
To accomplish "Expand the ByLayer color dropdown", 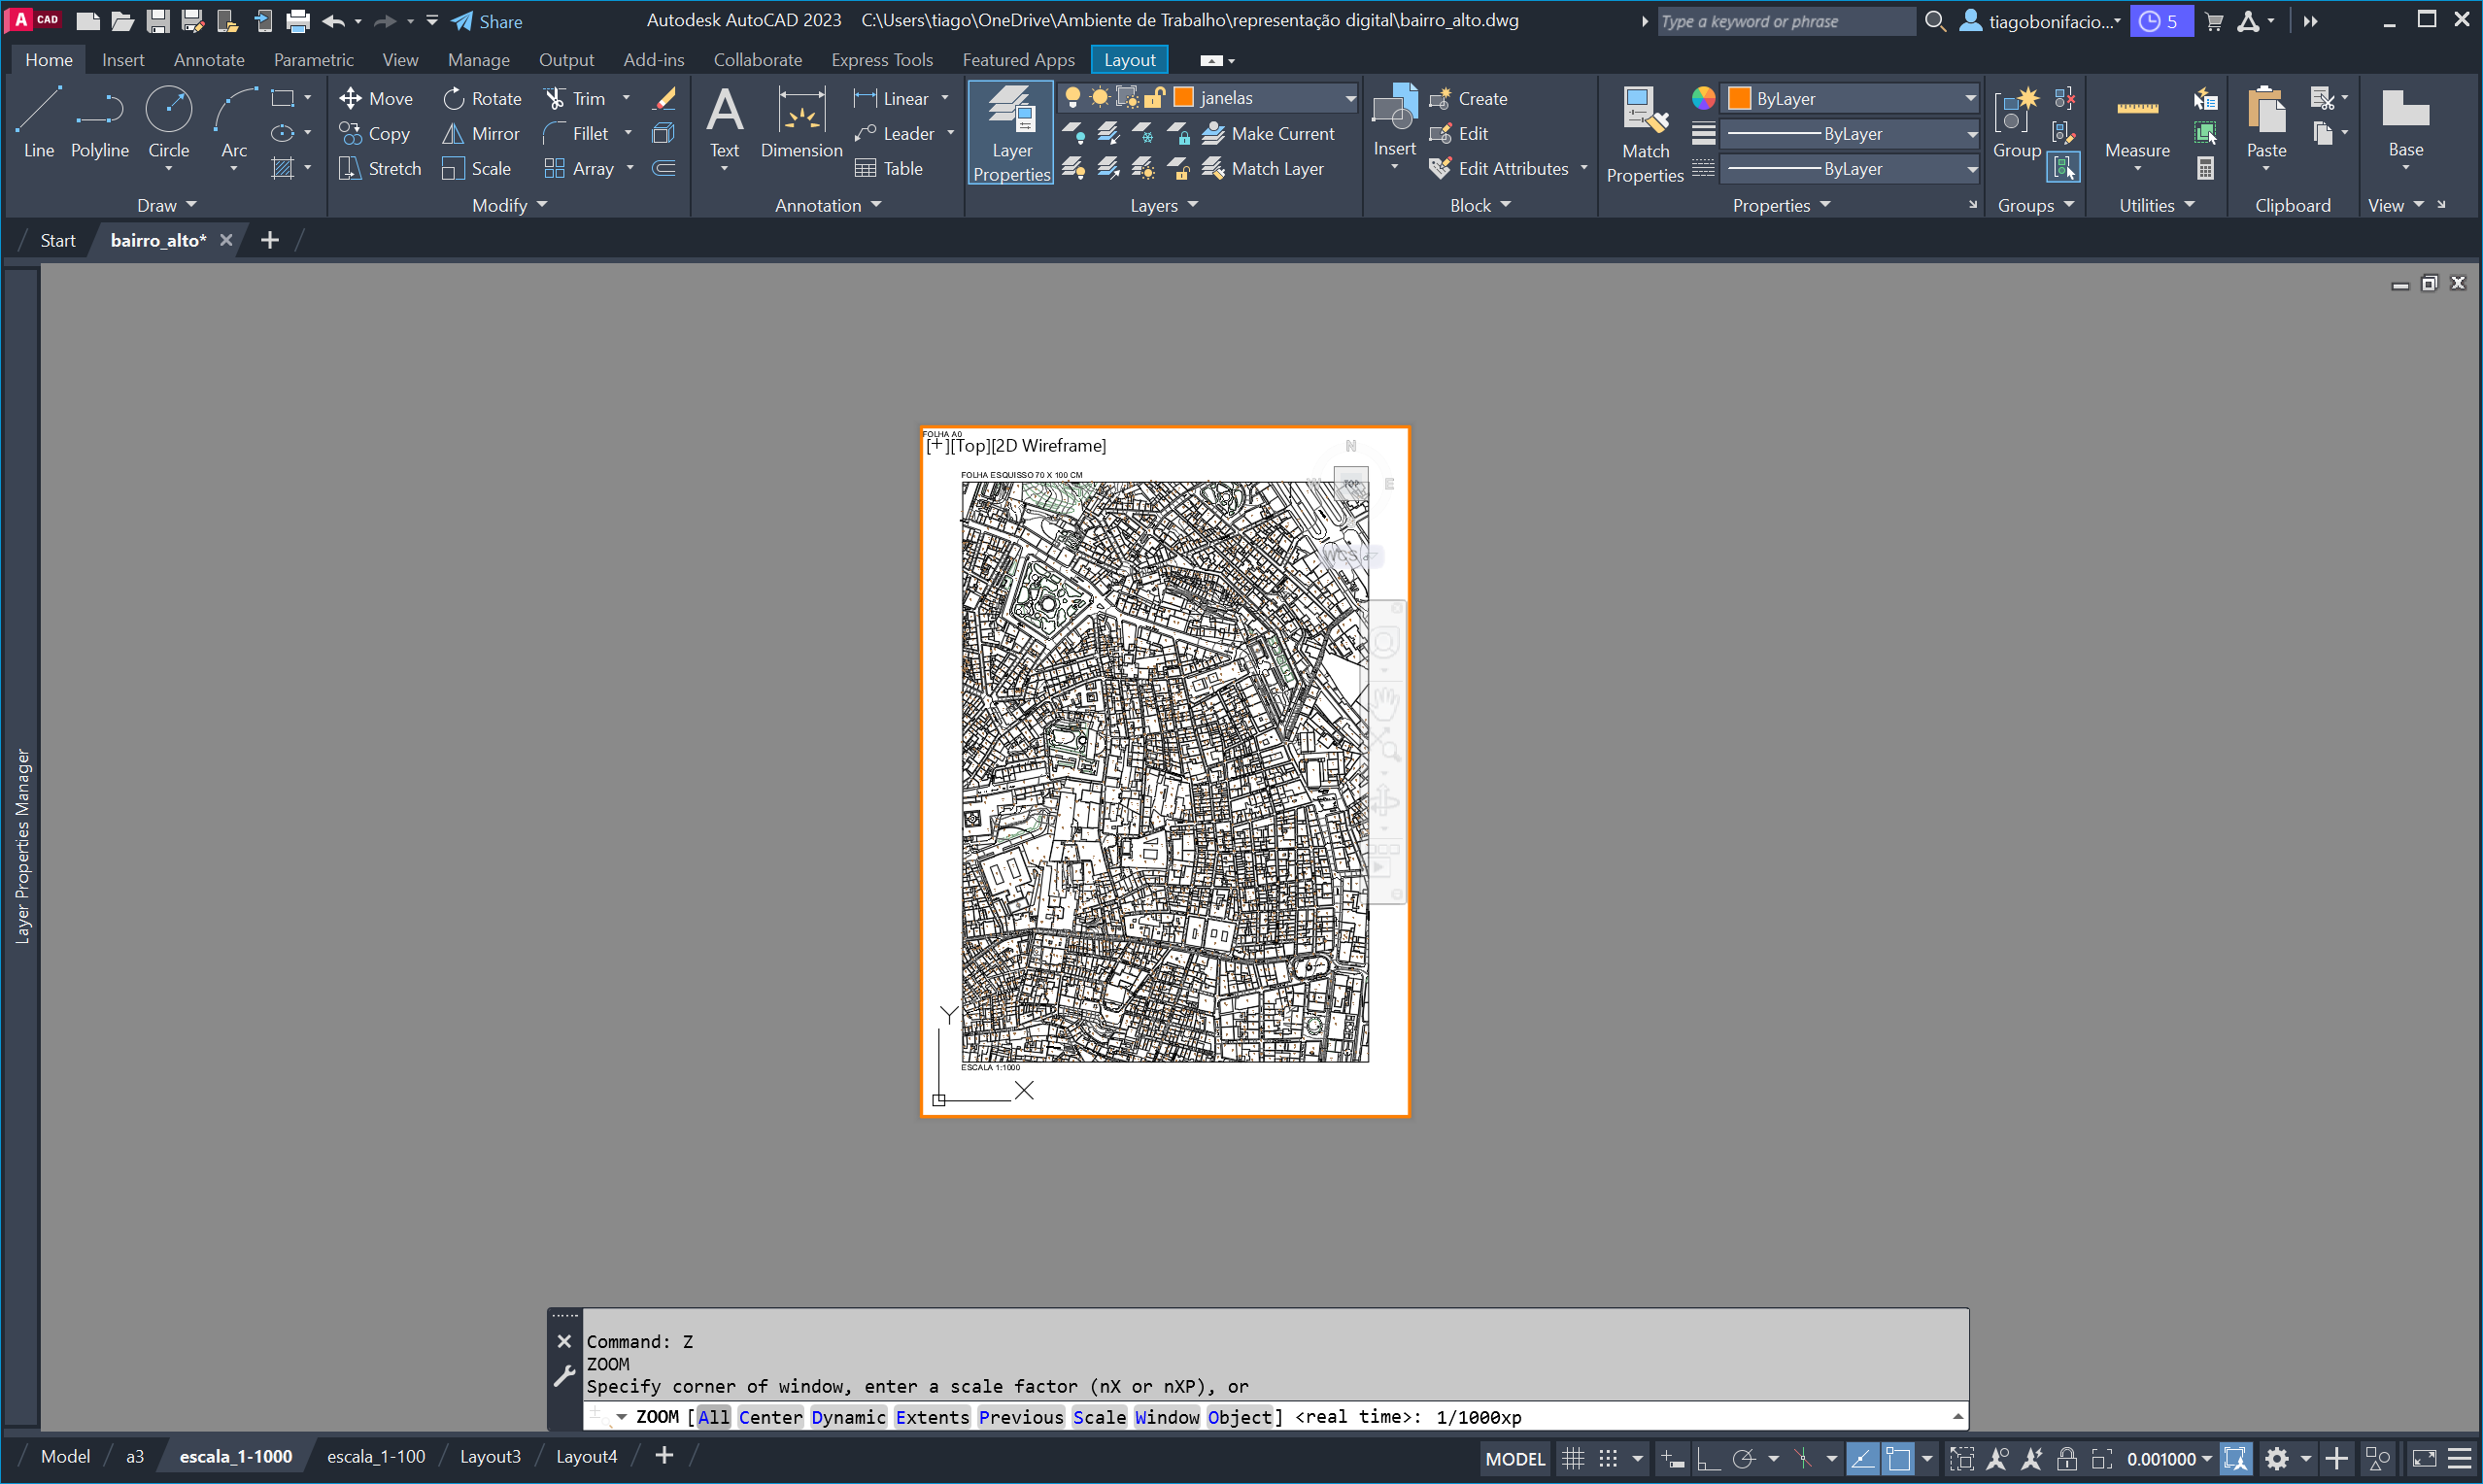I will 1969,98.
